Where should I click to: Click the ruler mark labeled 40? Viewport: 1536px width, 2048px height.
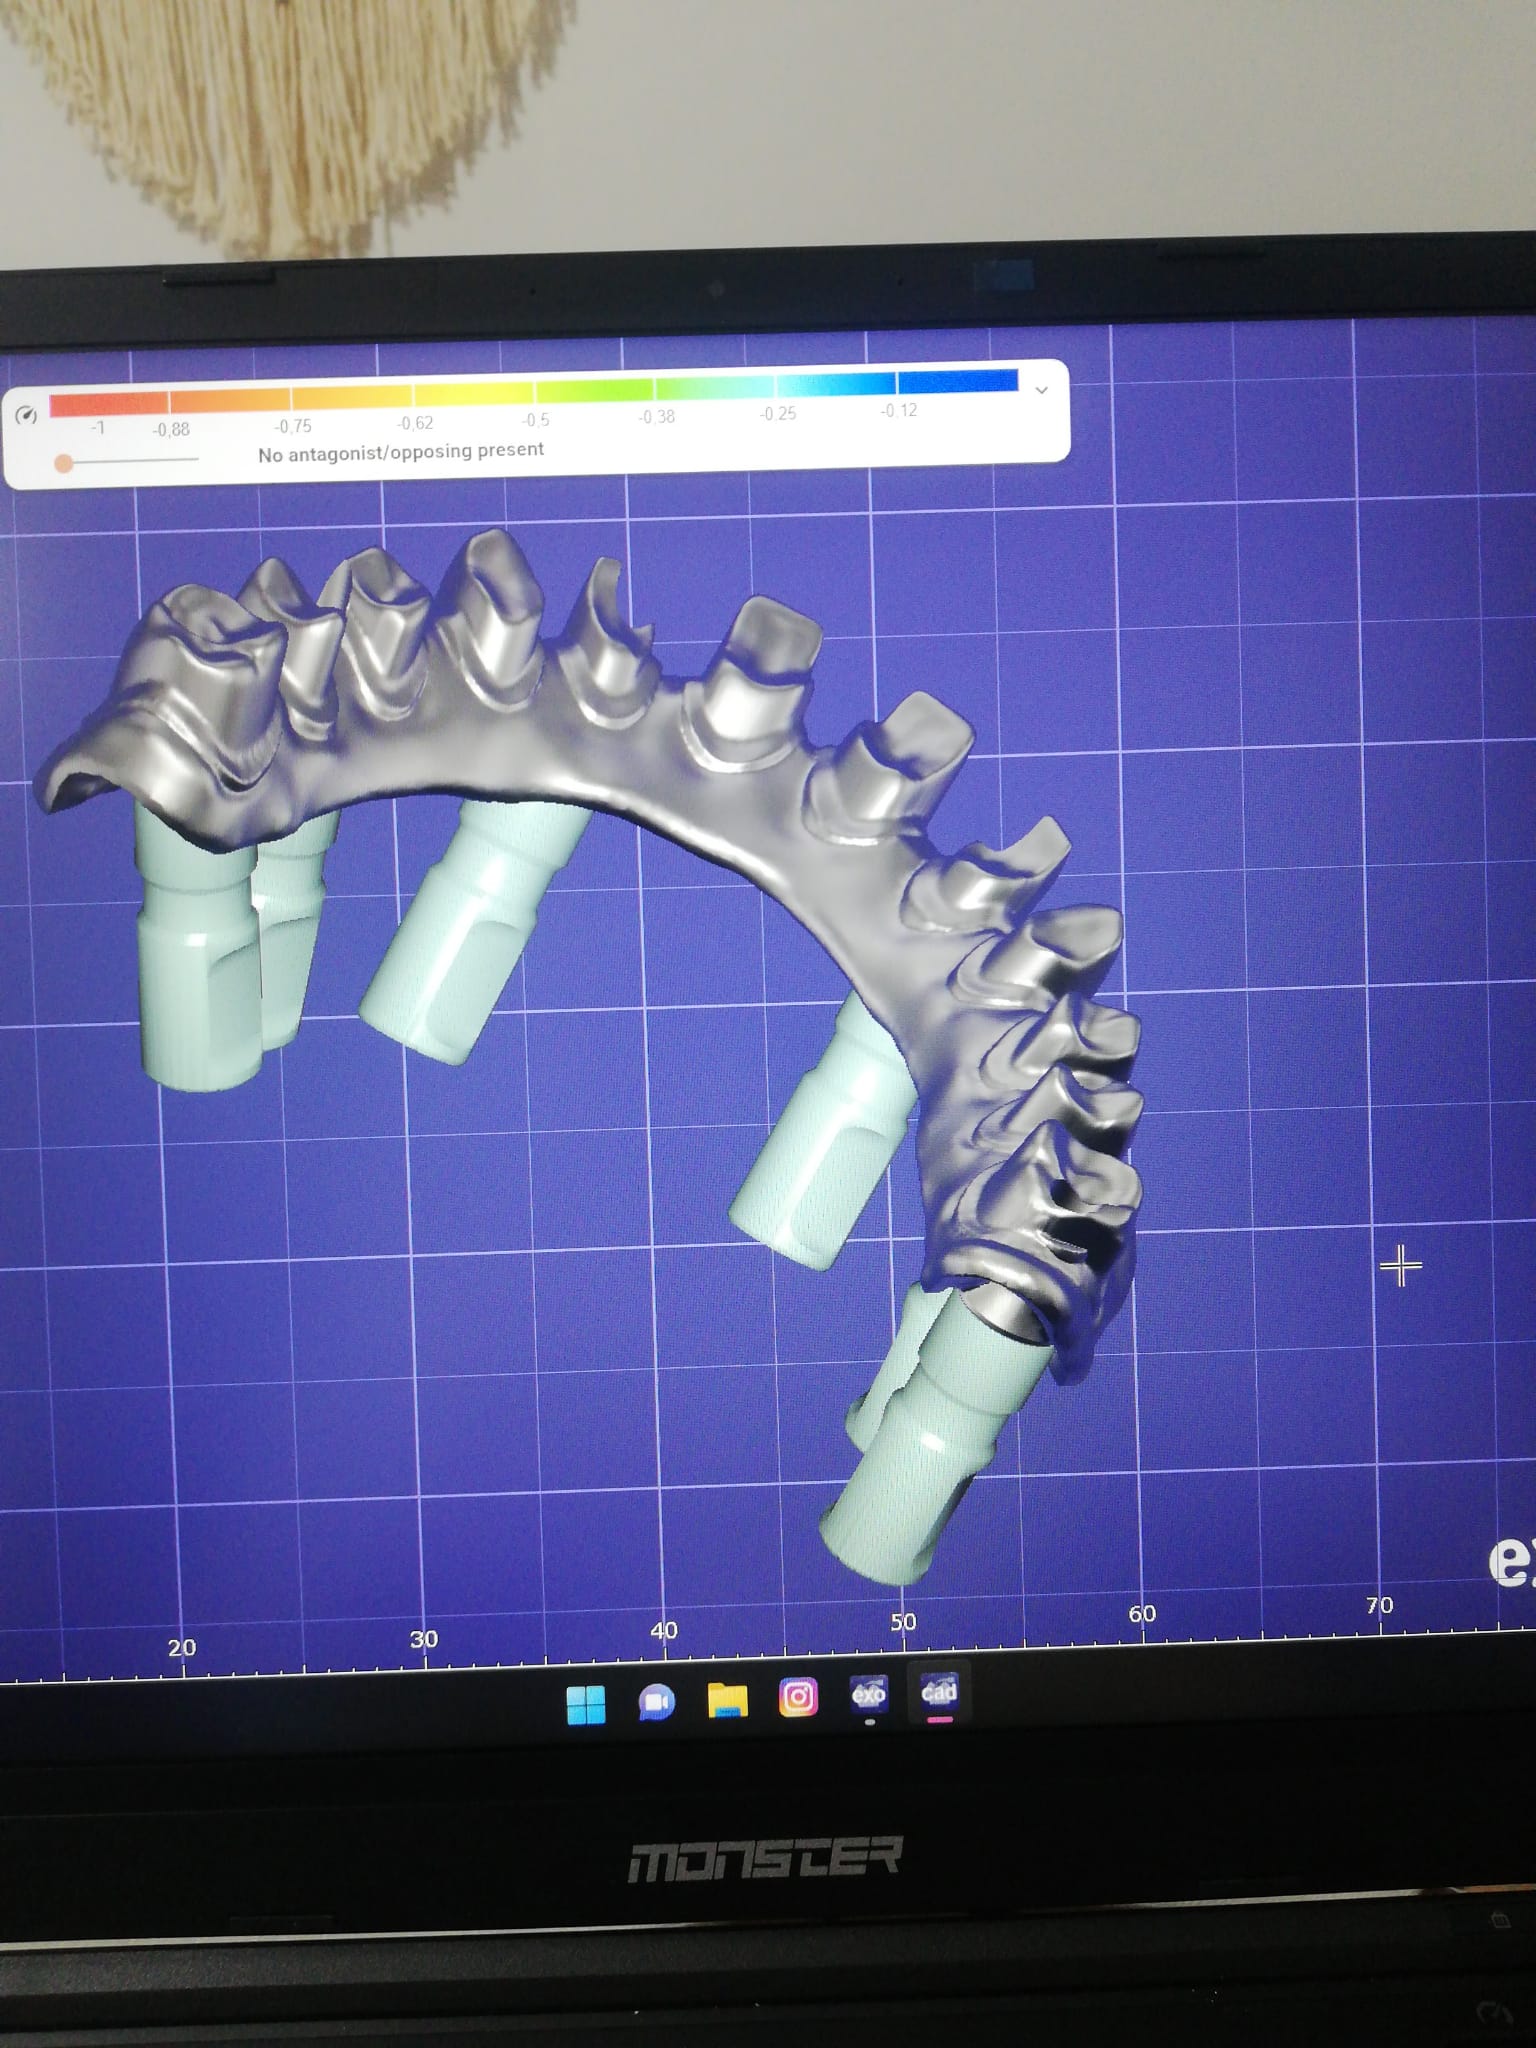click(x=663, y=1631)
